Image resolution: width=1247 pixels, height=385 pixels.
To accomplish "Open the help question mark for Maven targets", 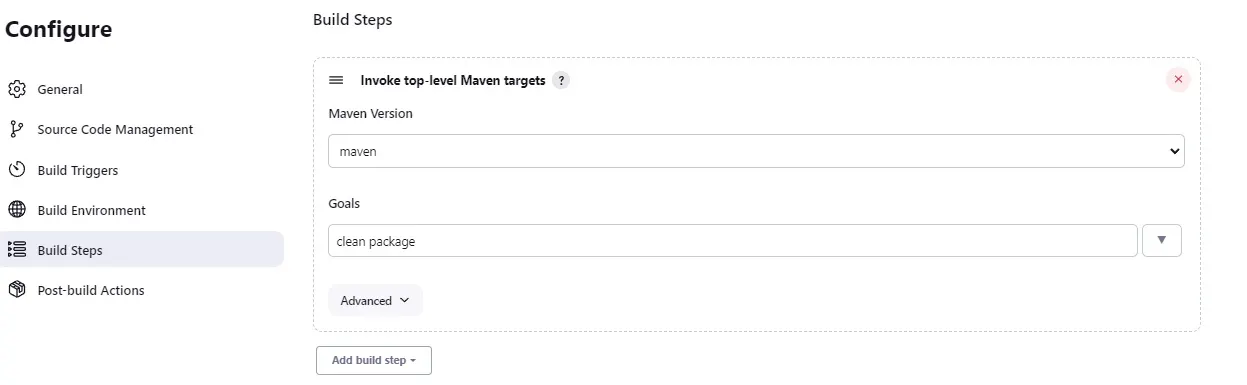I will (x=561, y=80).
